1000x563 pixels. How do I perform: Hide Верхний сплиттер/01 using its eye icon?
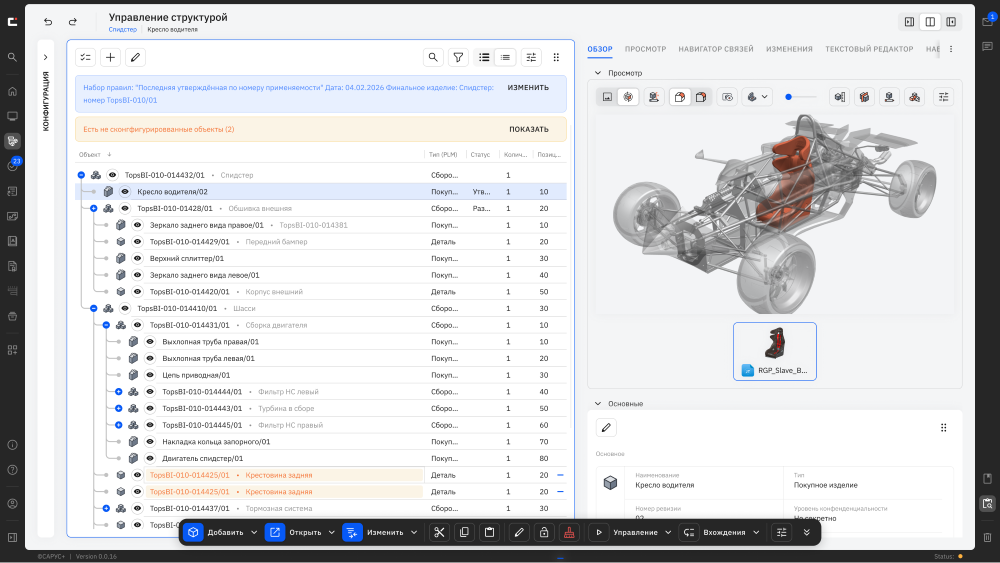[x=137, y=258]
